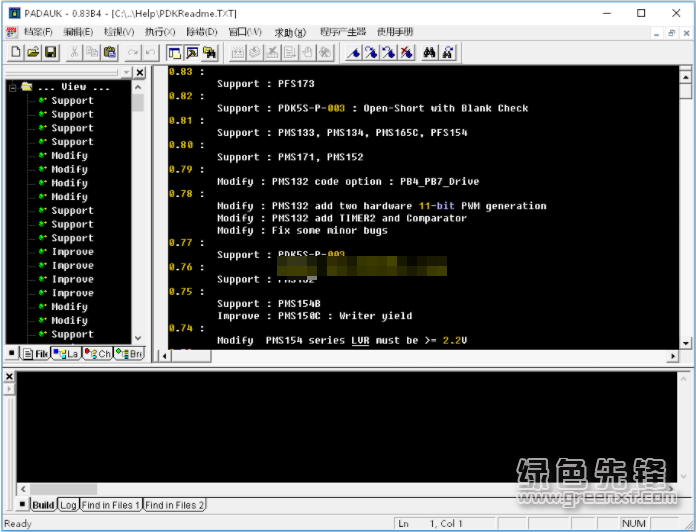Open the 求助(H) menu
Image resolution: width=696 pixels, height=532 pixels.
[290, 32]
